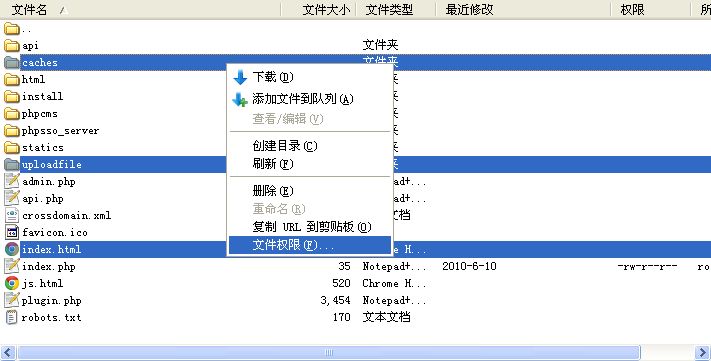Choose 复制 URL 到剪贴板 menu entry
Image resolution: width=711 pixels, height=361 pixels.
click(310, 227)
